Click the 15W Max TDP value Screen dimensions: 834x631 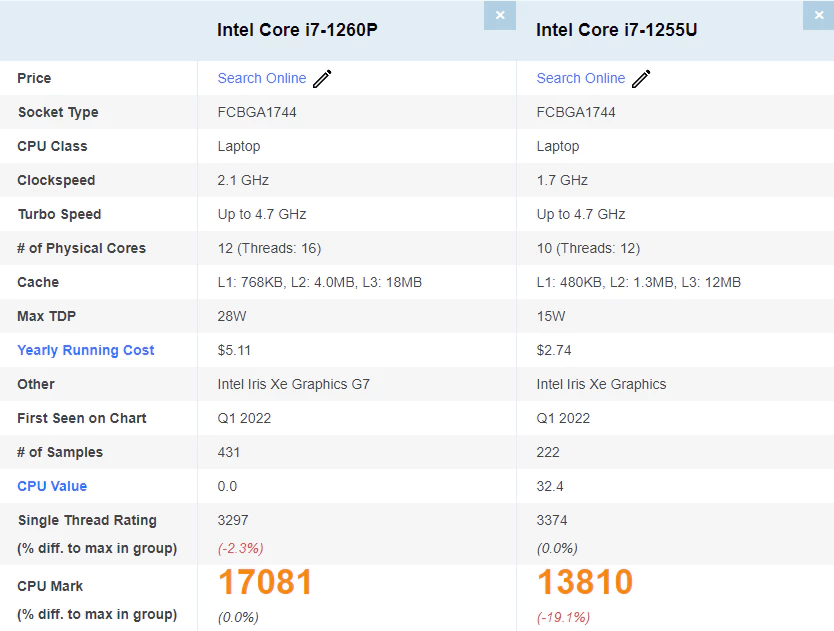click(551, 317)
